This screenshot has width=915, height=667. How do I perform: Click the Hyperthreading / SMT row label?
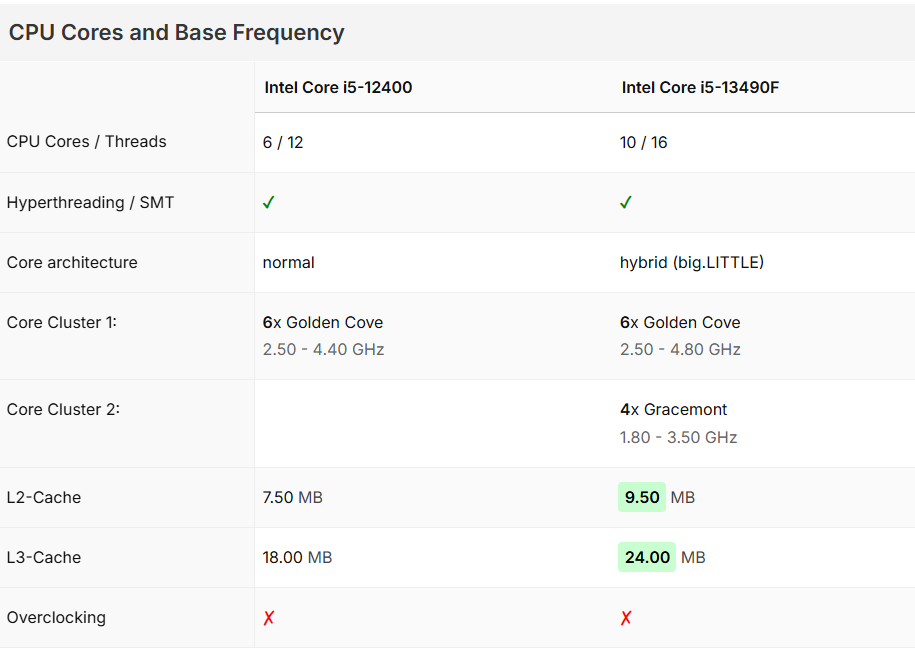[90, 202]
